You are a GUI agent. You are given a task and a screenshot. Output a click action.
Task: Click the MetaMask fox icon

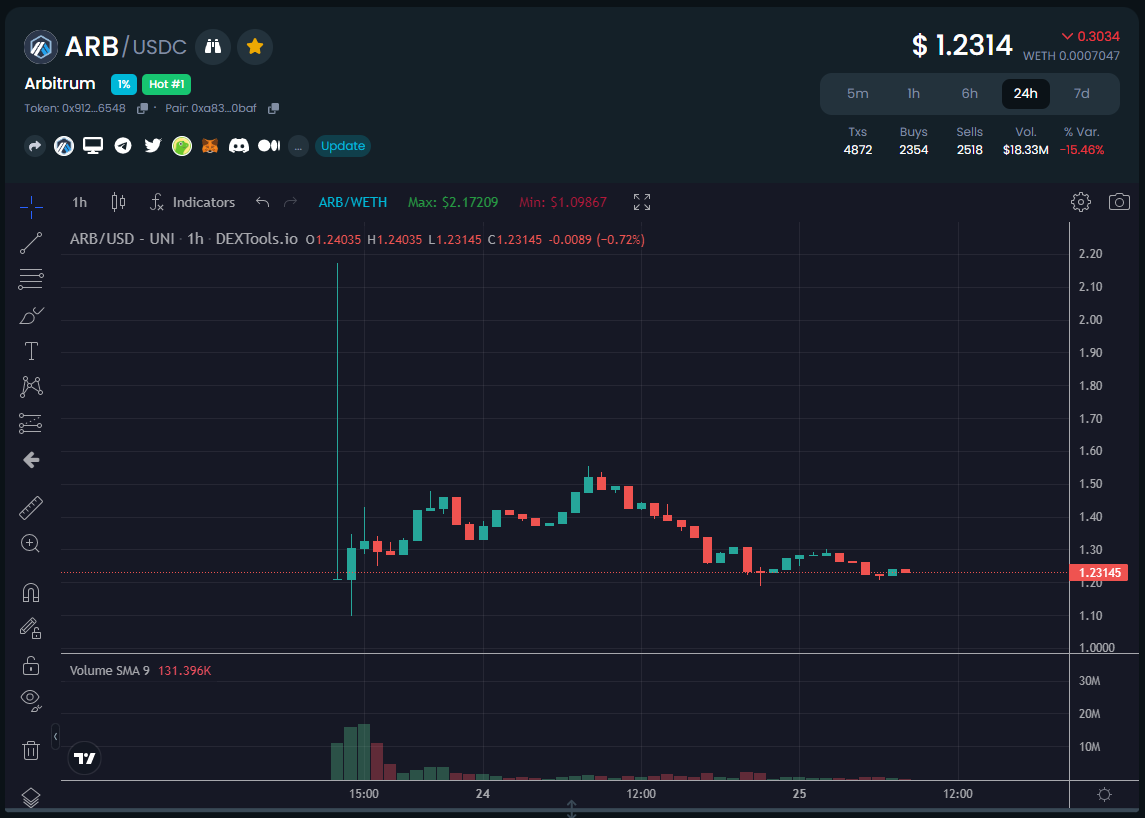[x=210, y=146]
